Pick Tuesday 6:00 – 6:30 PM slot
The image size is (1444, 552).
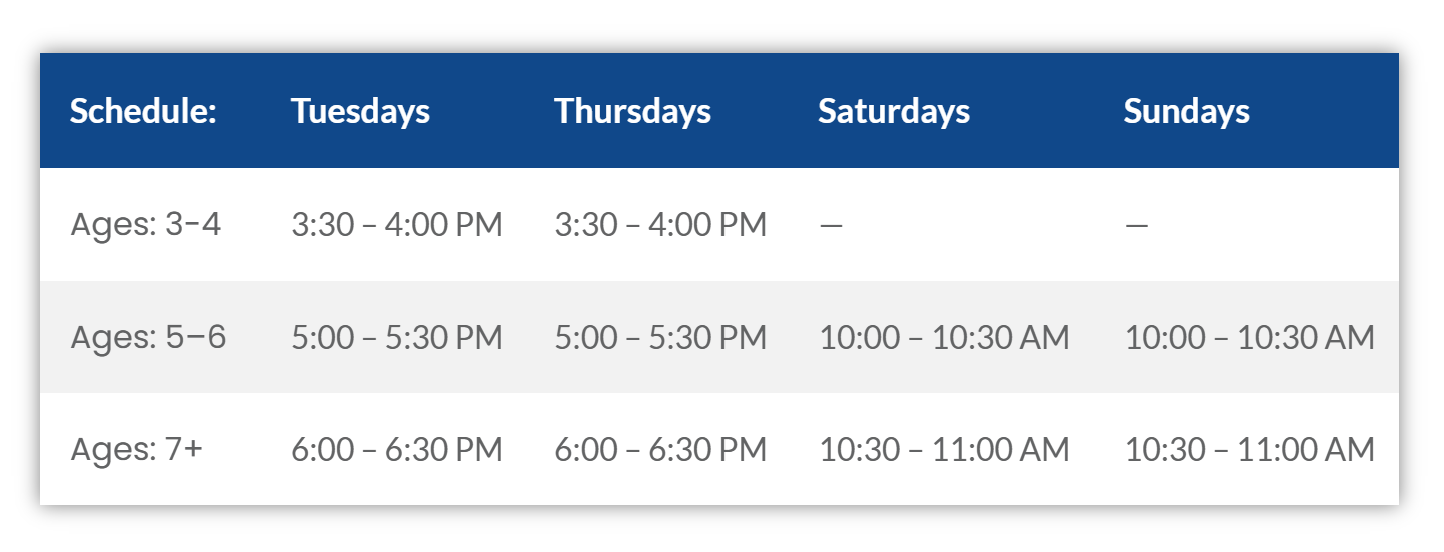click(397, 450)
